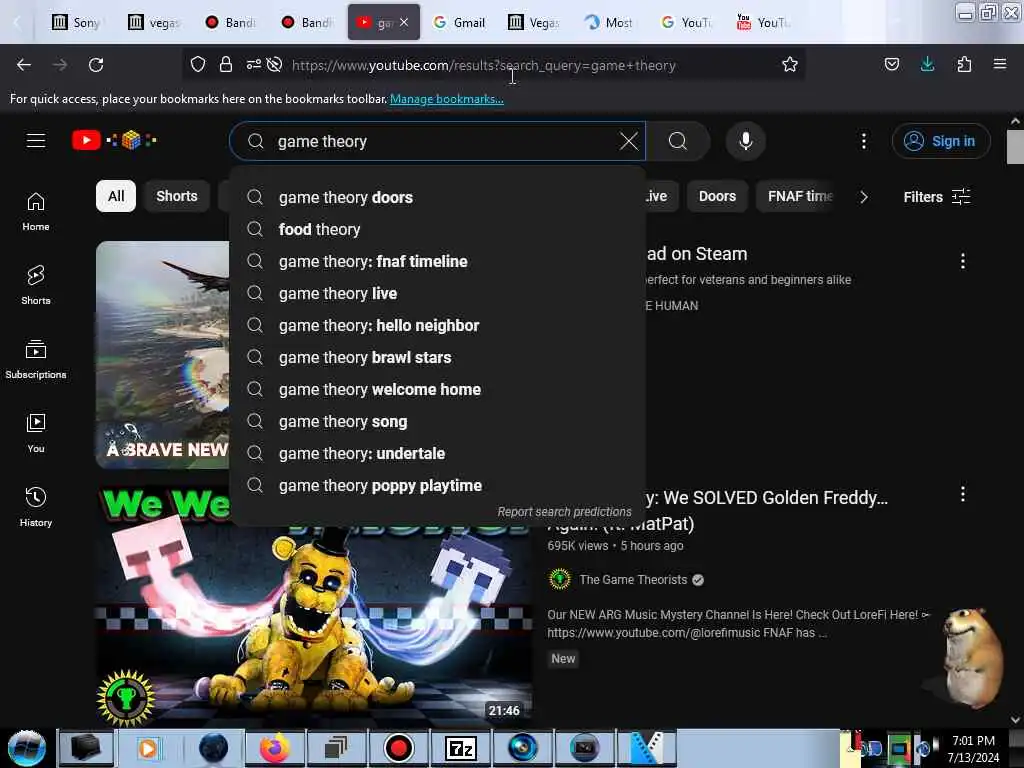Image resolution: width=1024 pixels, height=768 pixels.
Task: Open the extensions puzzle icon
Action: [964, 64]
